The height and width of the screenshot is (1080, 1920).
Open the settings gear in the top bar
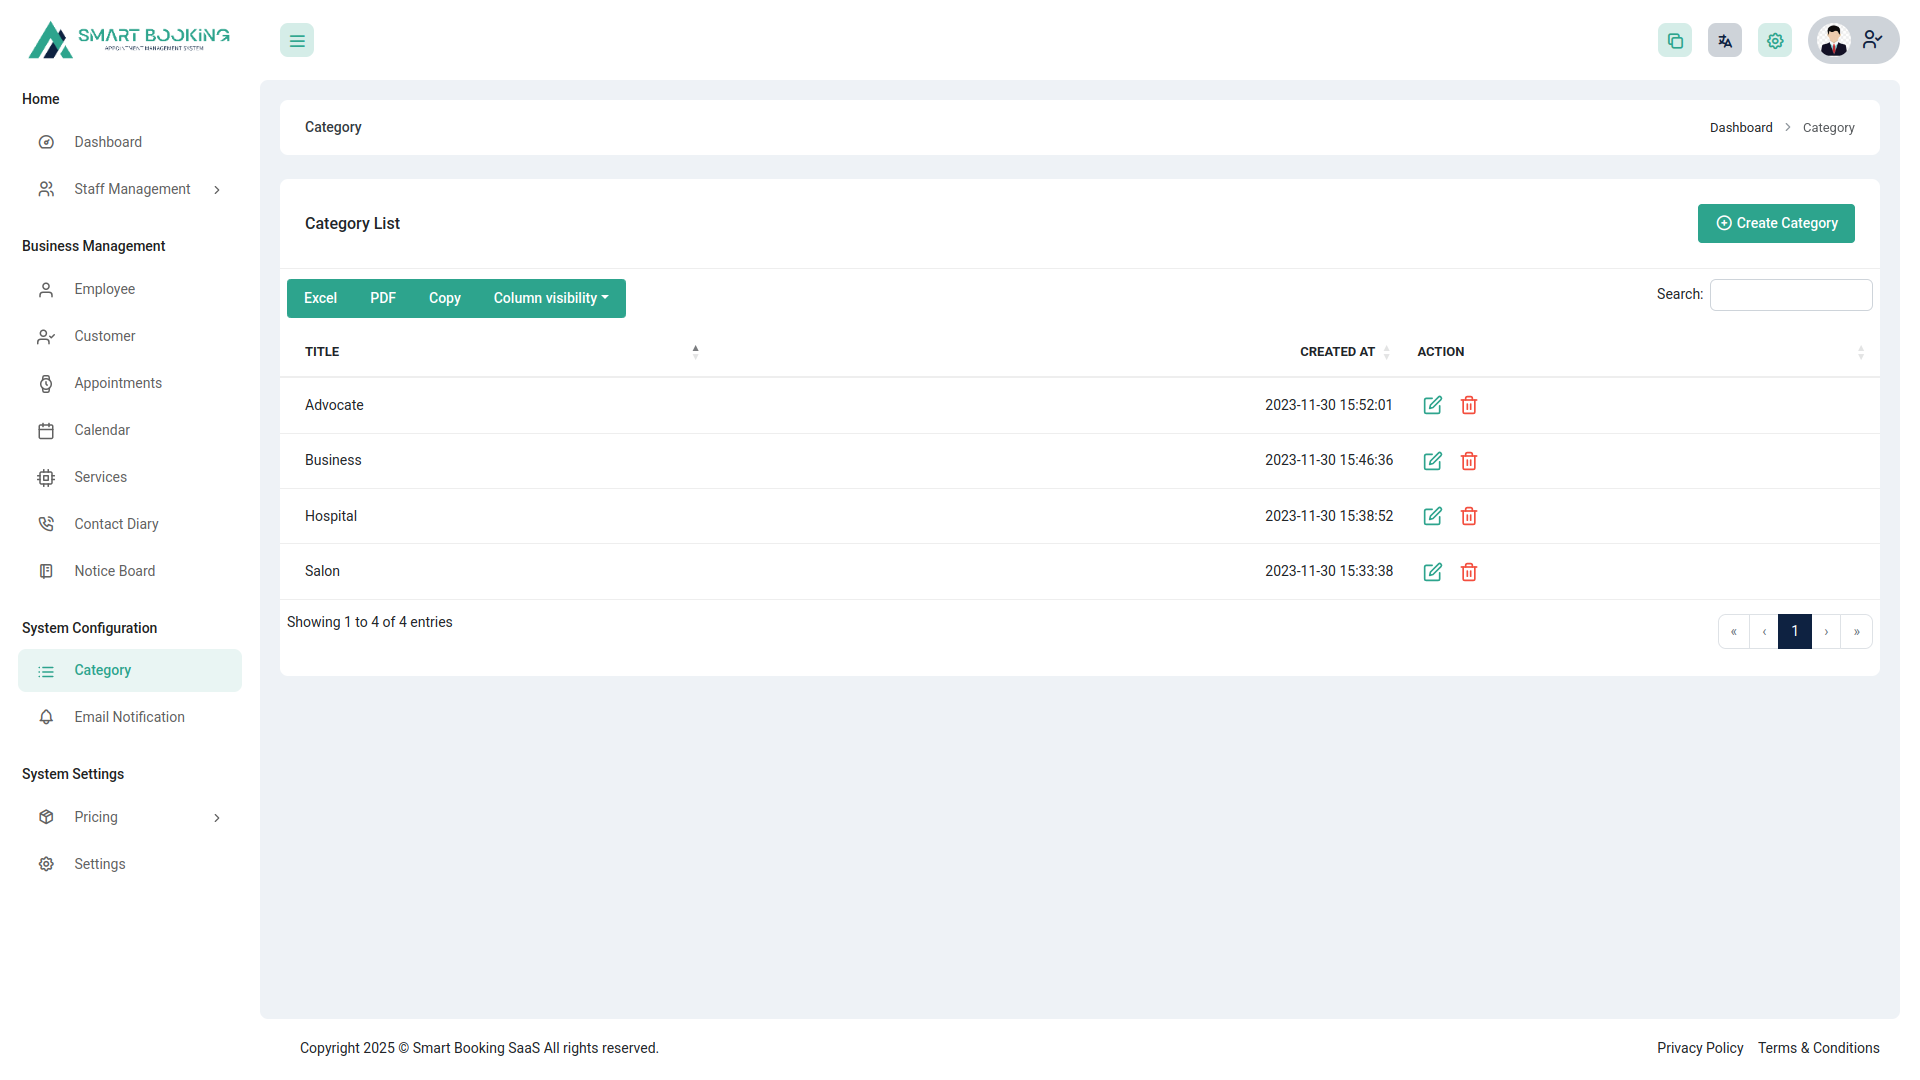tap(1774, 40)
